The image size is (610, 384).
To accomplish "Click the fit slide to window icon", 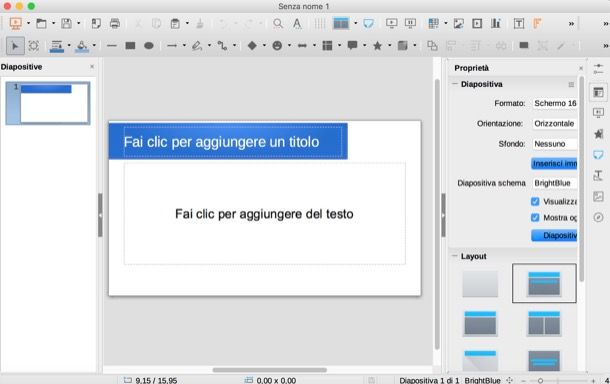I will click(x=509, y=380).
